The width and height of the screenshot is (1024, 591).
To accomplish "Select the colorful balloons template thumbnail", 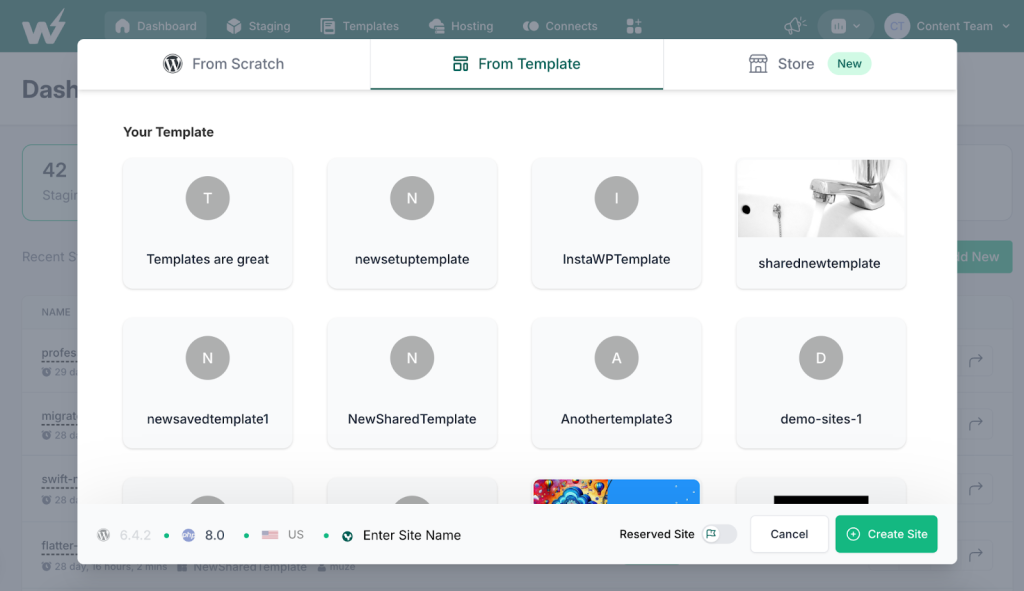I will pos(616,492).
